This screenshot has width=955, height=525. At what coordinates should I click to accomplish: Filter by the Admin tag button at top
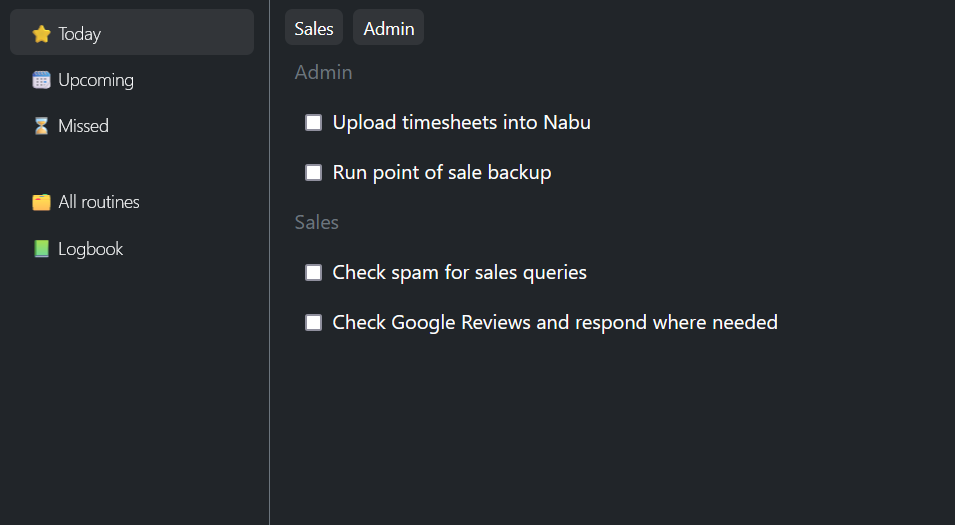pos(388,28)
